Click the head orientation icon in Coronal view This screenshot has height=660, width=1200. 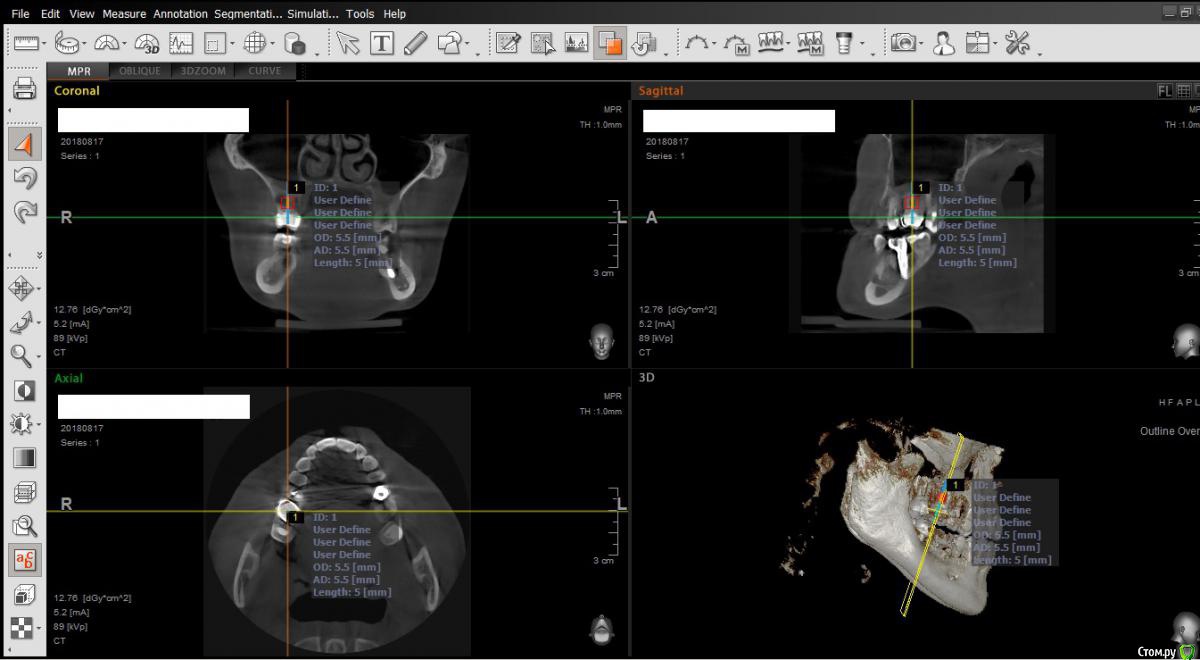[x=601, y=343]
